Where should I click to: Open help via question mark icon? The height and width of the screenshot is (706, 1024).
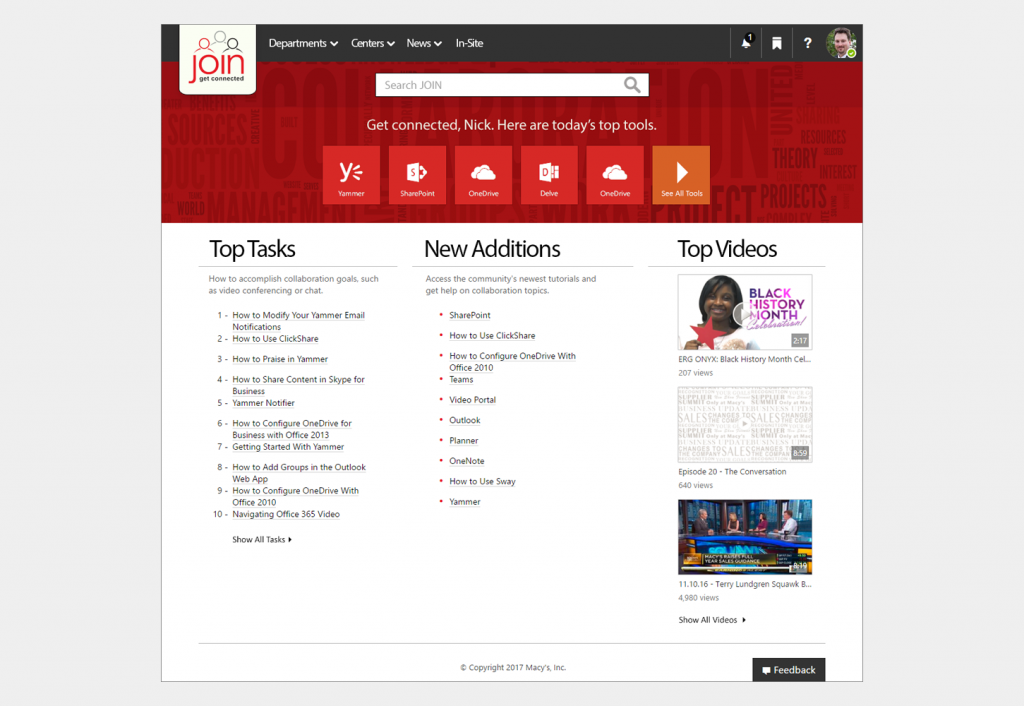coord(808,43)
